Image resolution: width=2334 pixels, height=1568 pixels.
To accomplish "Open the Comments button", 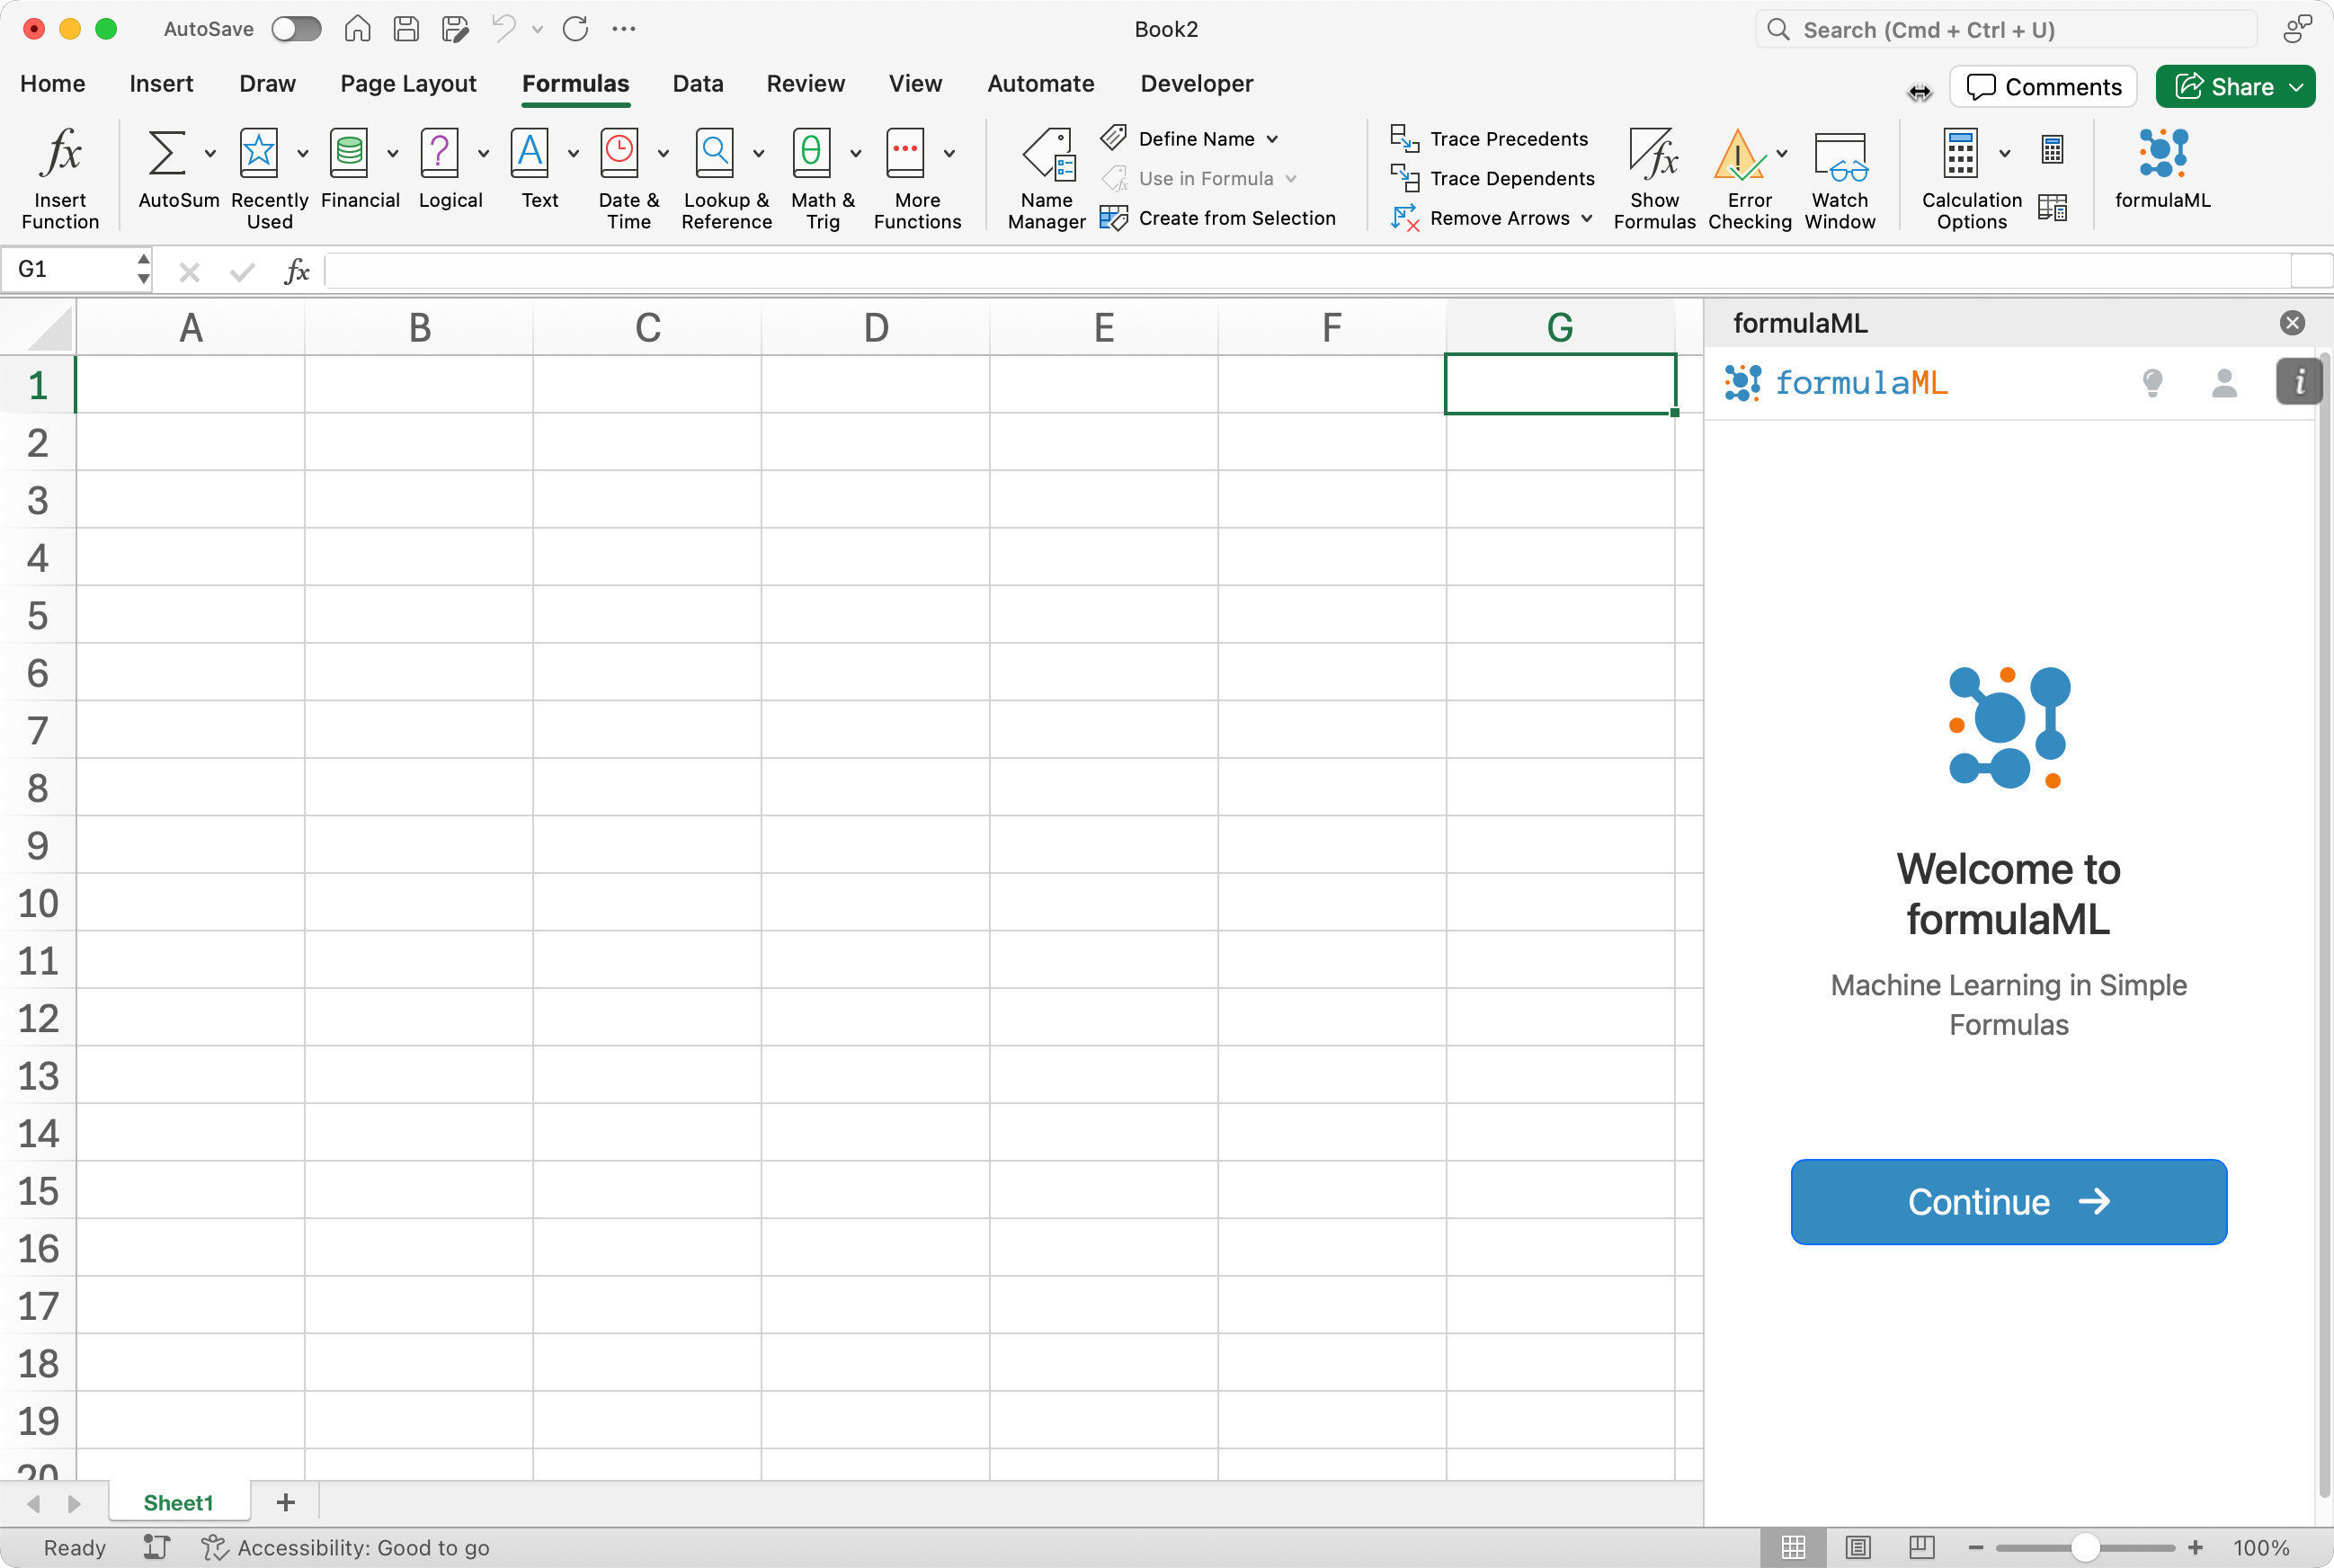I will 2042,87.
